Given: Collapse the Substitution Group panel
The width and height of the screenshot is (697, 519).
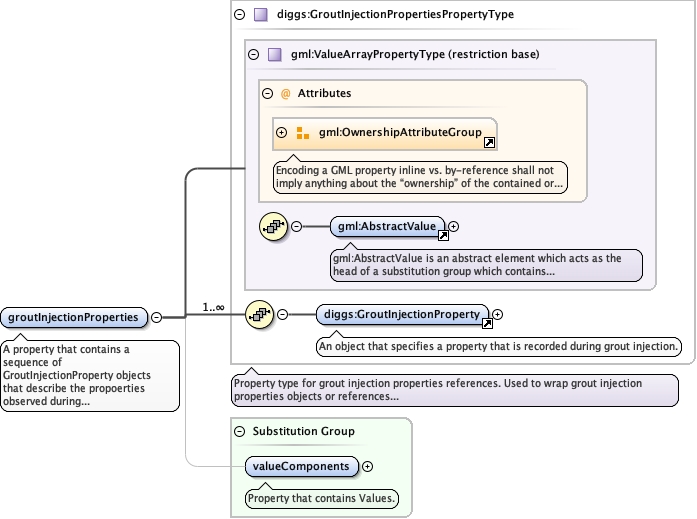Looking at the screenshot, I should click(239, 431).
